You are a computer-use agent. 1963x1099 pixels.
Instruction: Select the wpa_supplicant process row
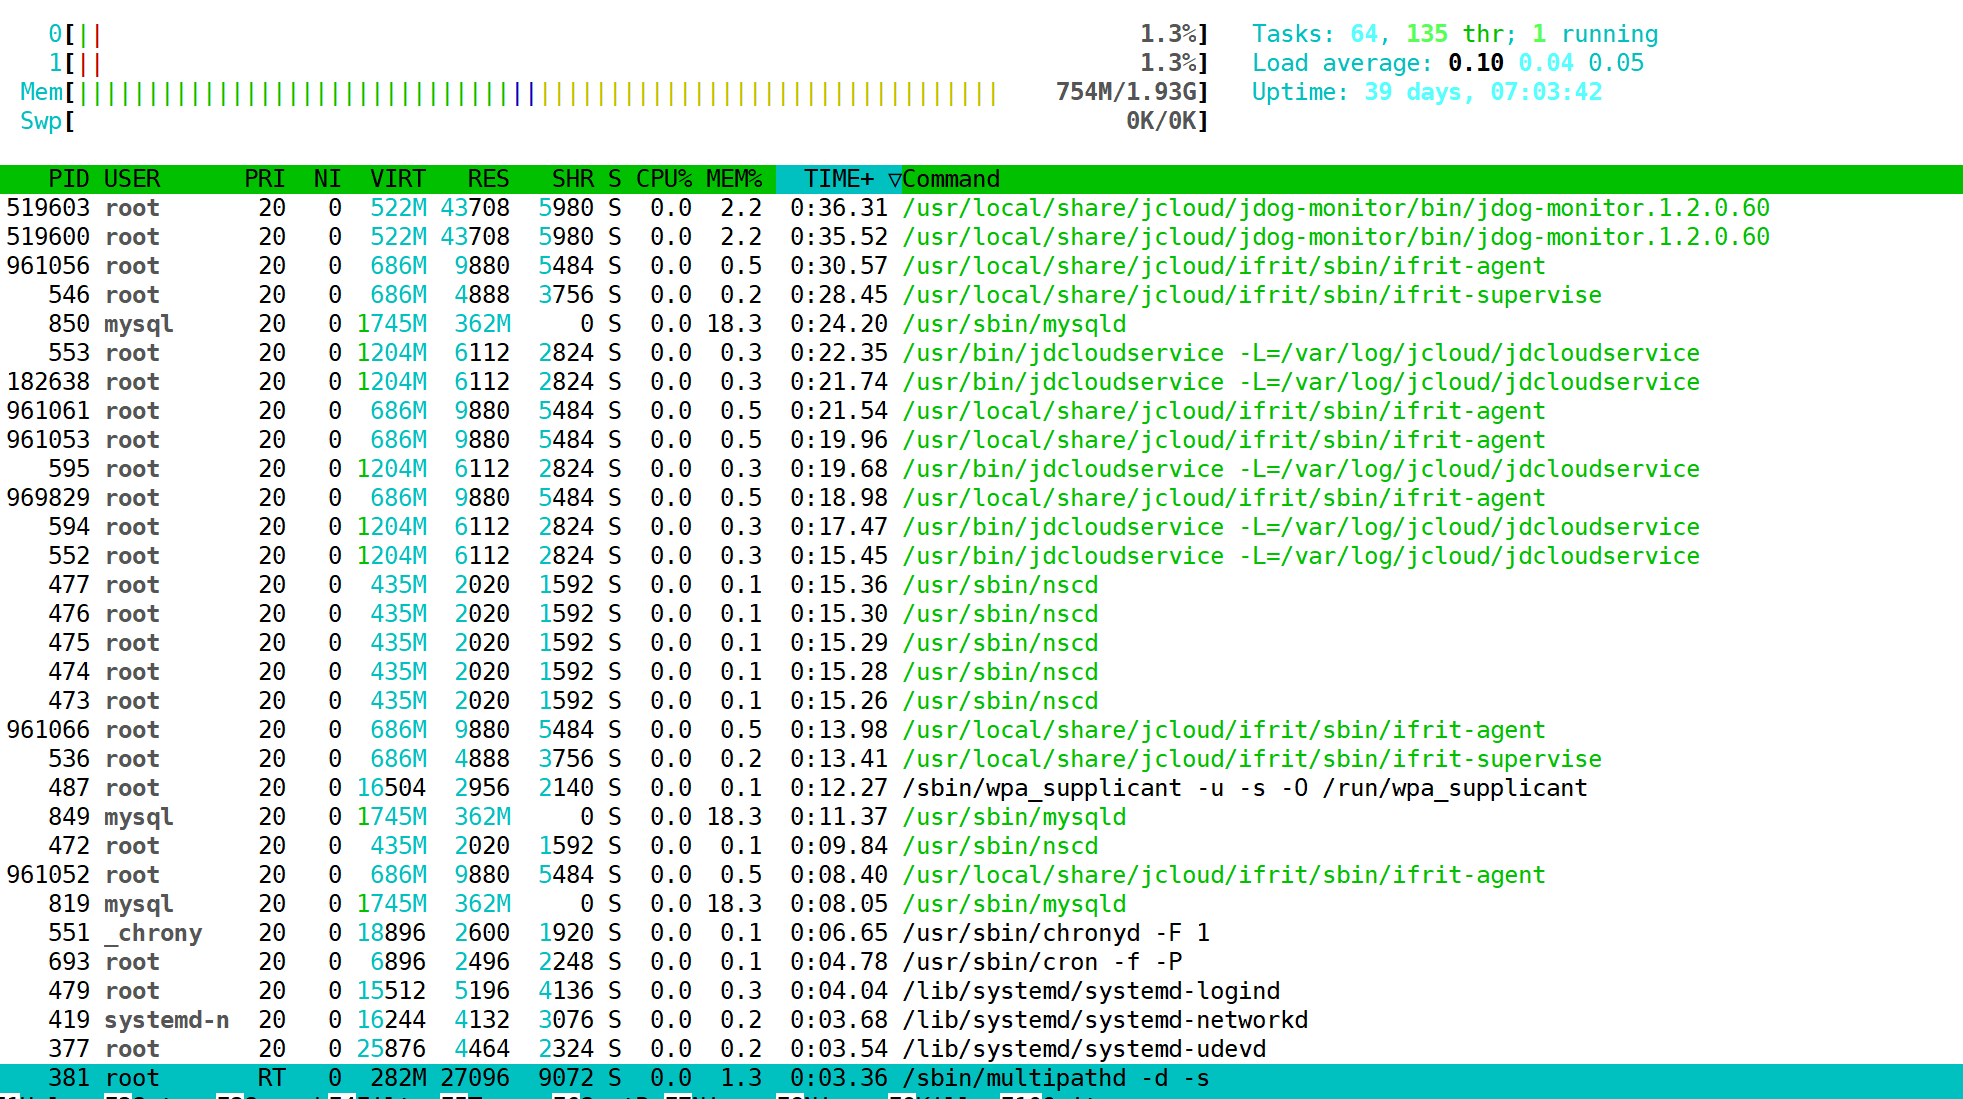(x=1243, y=789)
